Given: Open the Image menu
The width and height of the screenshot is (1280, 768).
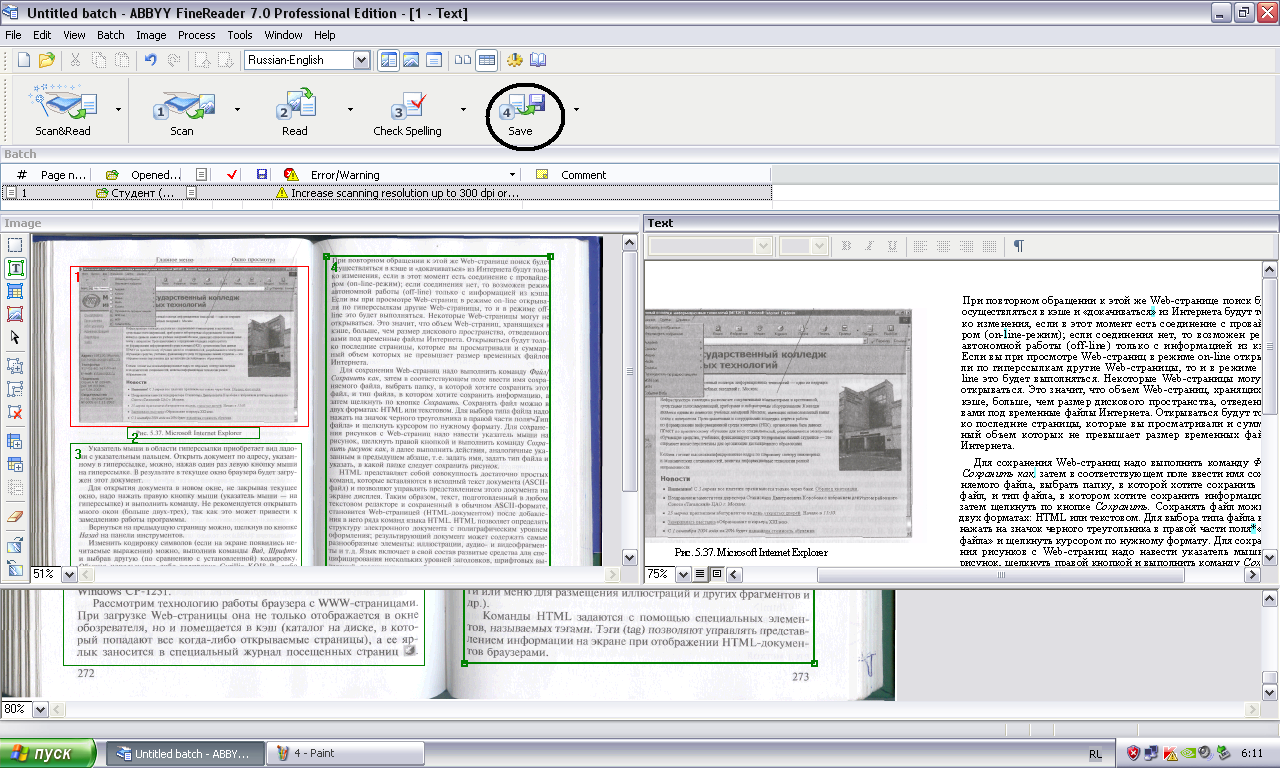Looking at the screenshot, I should point(151,35).
